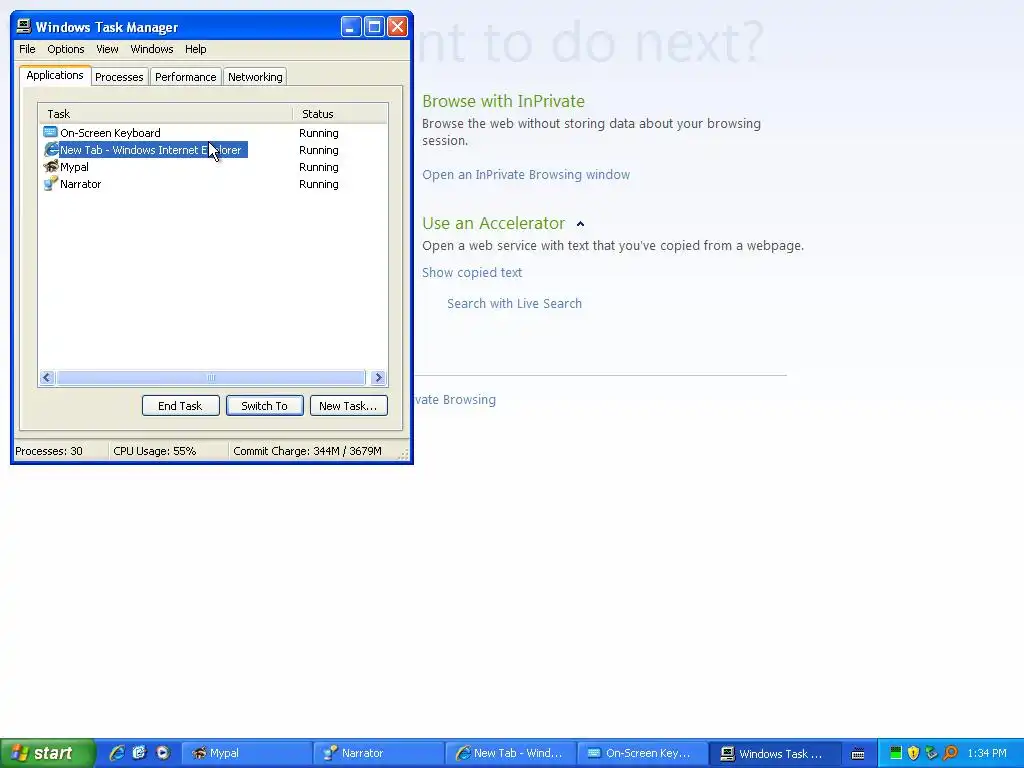Collapse the Use an Accelerator section arrow
Screen dimensions: 1024x768
point(581,224)
